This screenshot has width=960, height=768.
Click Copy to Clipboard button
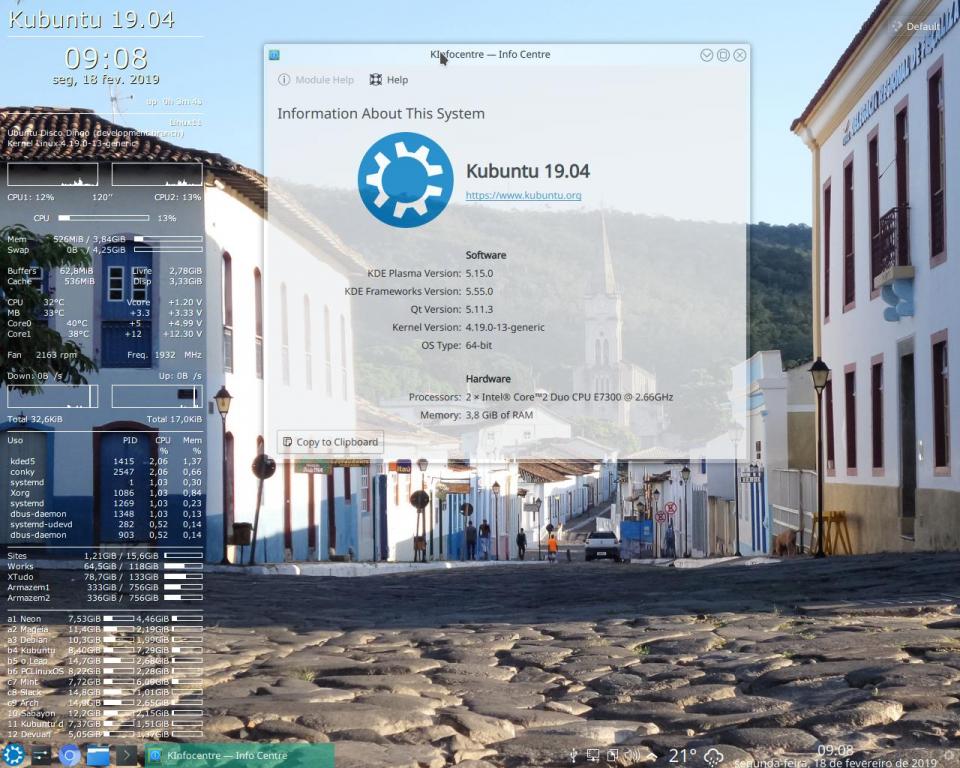click(x=331, y=442)
